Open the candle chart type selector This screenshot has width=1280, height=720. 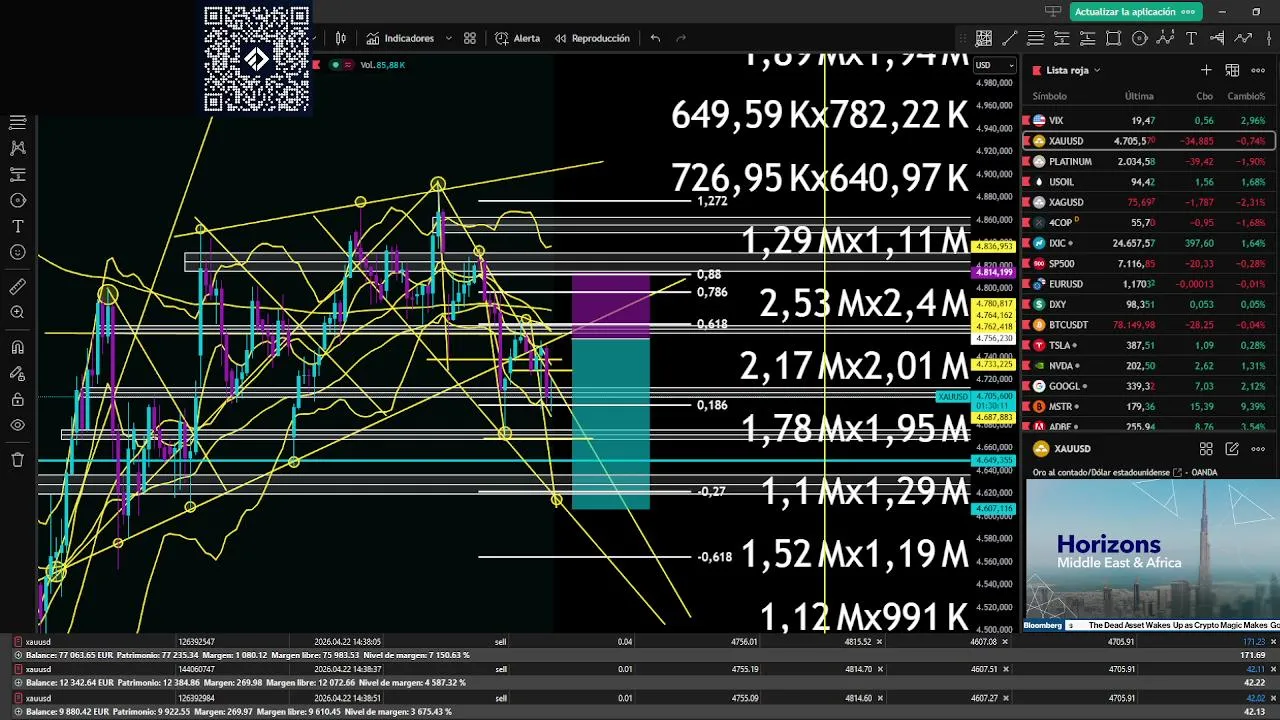coord(341,38)
